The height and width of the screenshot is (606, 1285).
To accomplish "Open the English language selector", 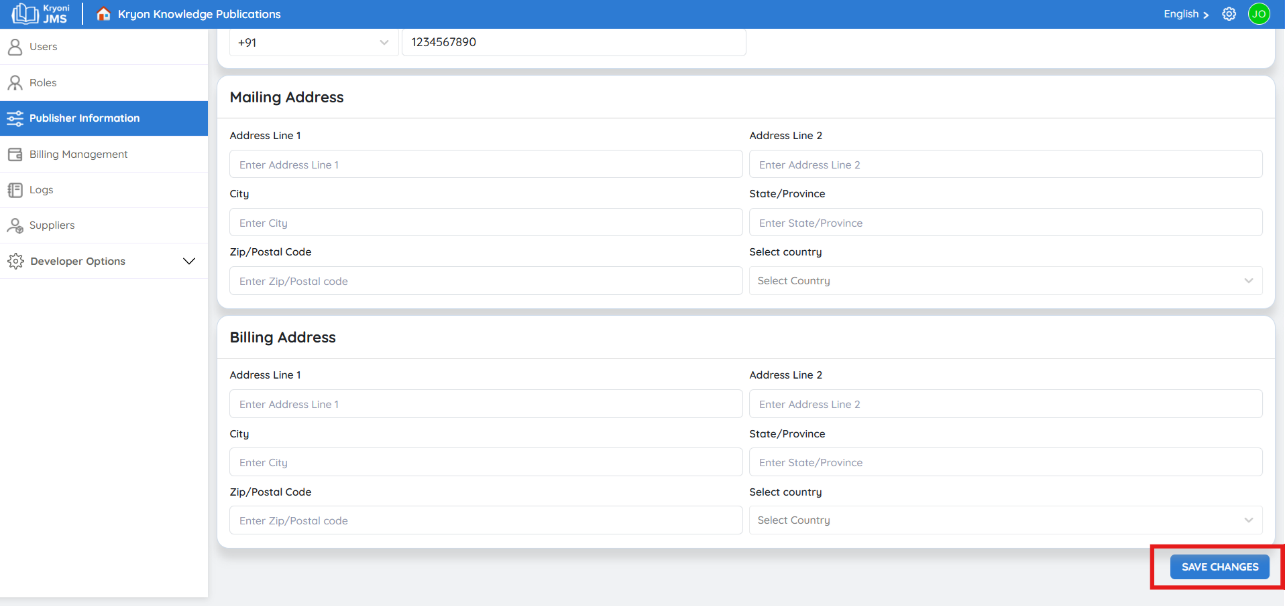I will (1186, 14).
